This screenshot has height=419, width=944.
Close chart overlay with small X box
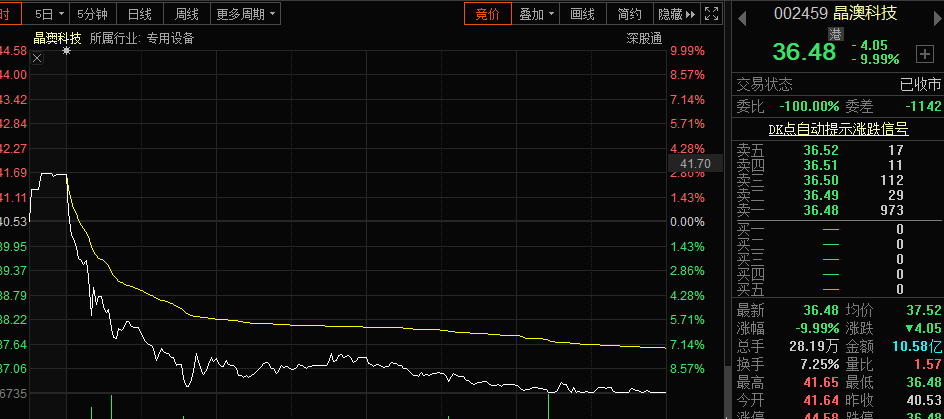tap(37, 58)
